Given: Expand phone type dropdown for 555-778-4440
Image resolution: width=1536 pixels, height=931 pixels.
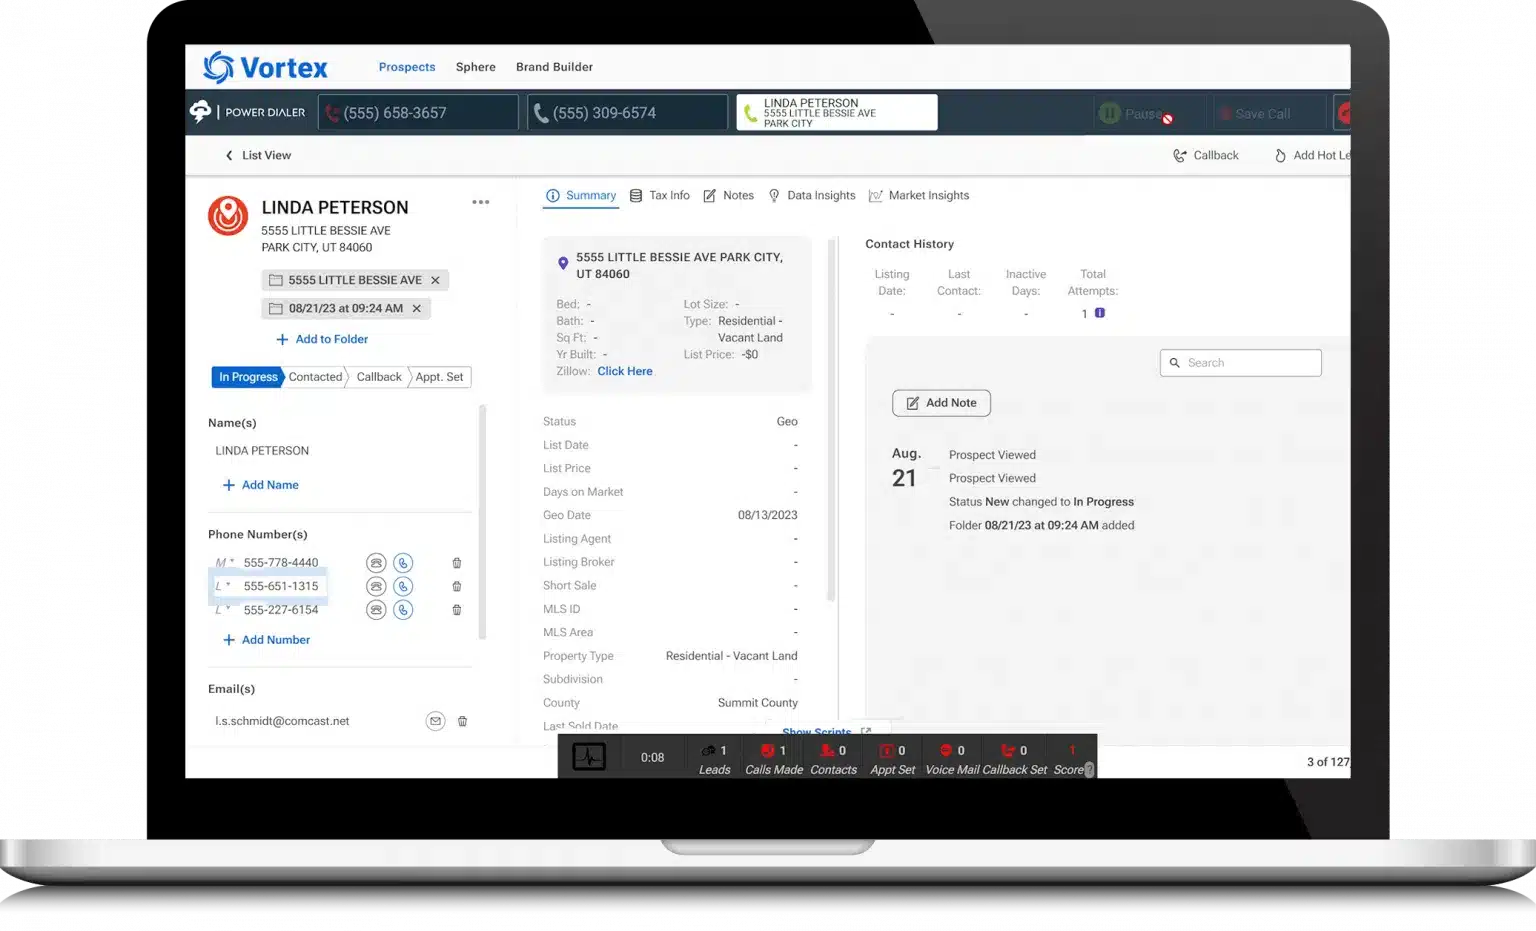Looking at the screenshot, I should tap(224, 563).
